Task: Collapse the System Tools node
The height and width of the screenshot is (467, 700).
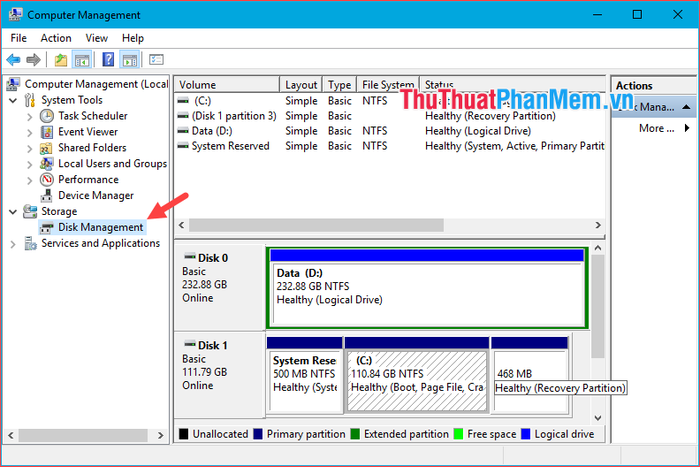Action: pyautogui.click(x=13, y=100)
